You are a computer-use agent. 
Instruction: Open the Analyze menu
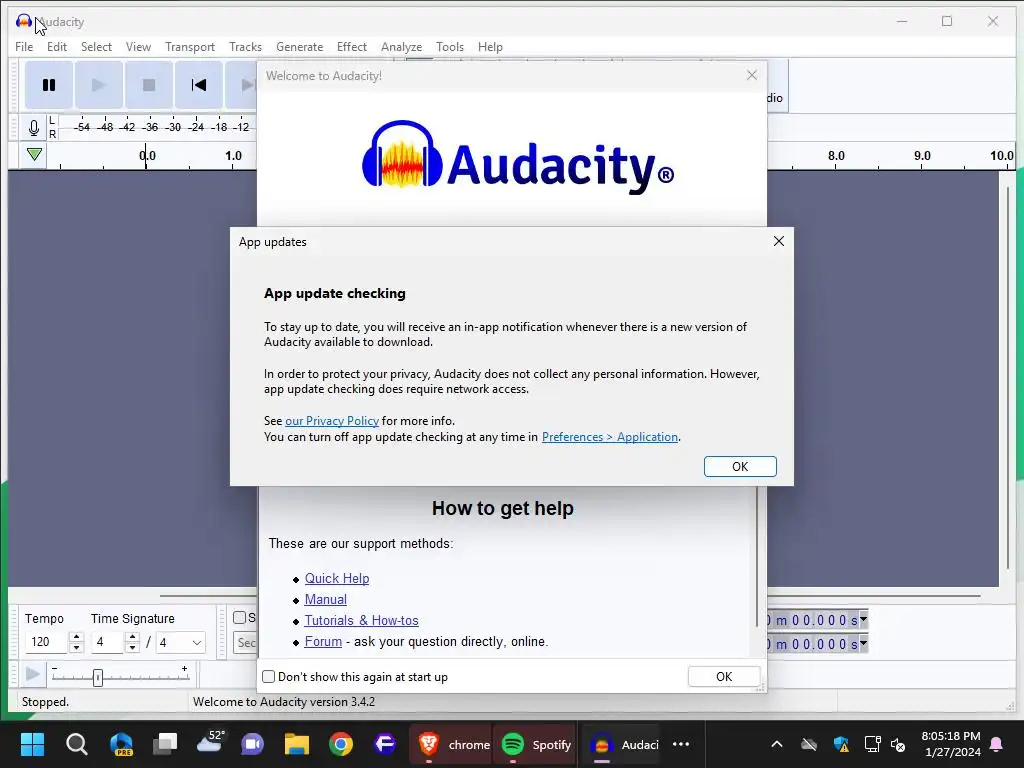[x=402, y=47]
